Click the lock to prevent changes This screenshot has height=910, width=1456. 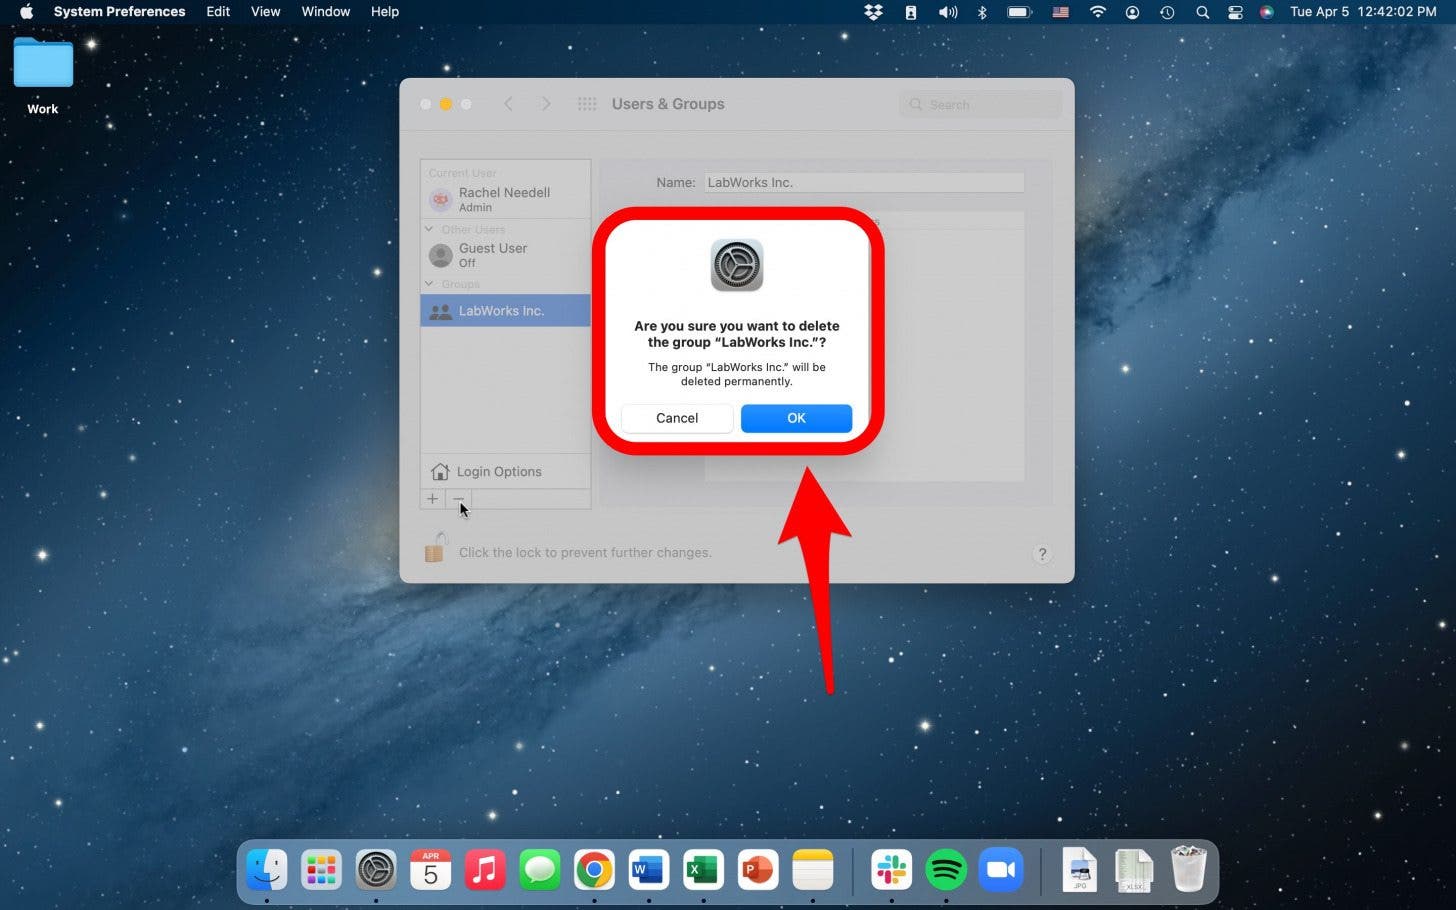click(x=434, y=548)
